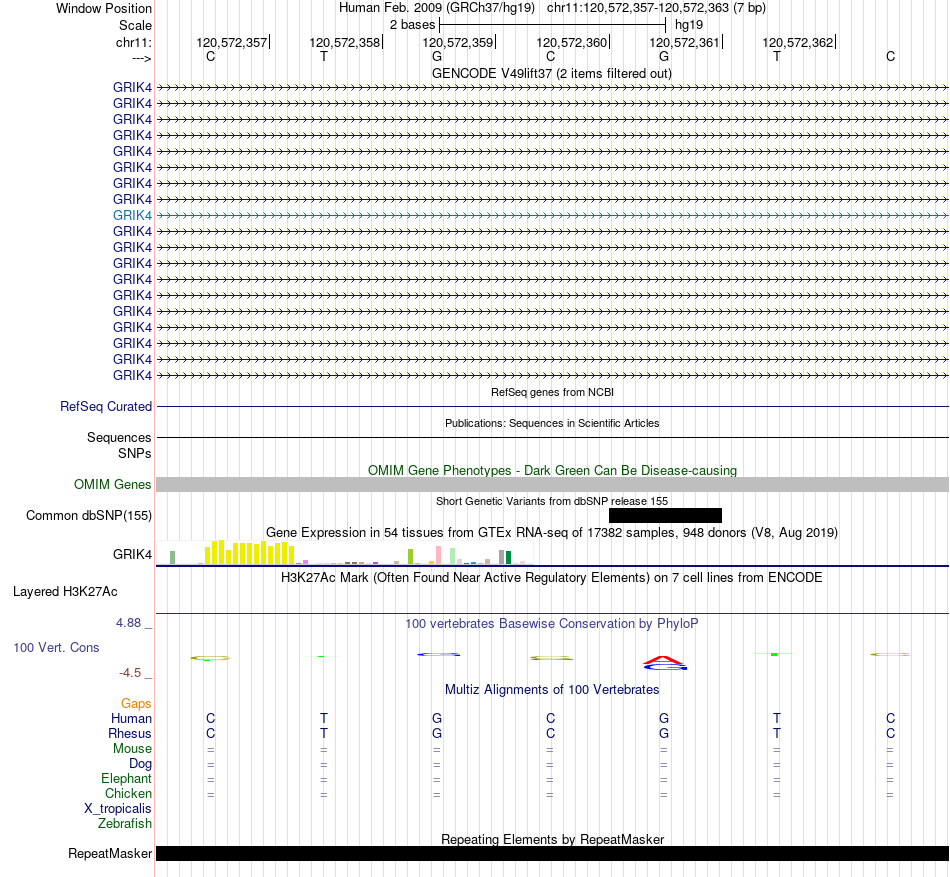Click the Window Position track label
Screen dimensions: 950x877
coord(104,8)
